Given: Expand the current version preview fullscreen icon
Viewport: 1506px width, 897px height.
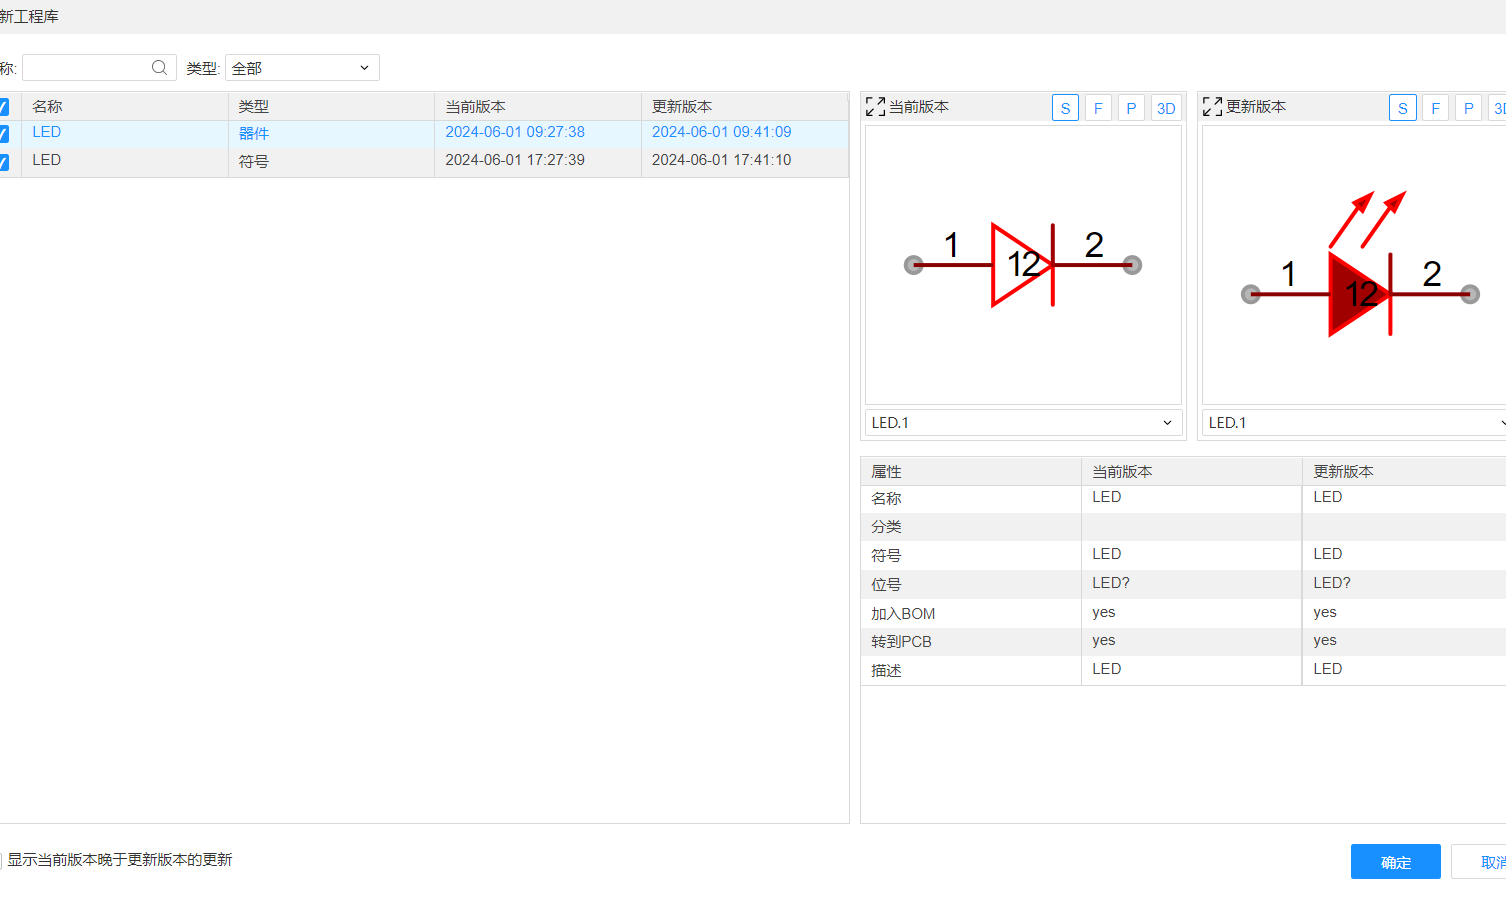Looking at the screenshot, I should click(x=875, y=107).
